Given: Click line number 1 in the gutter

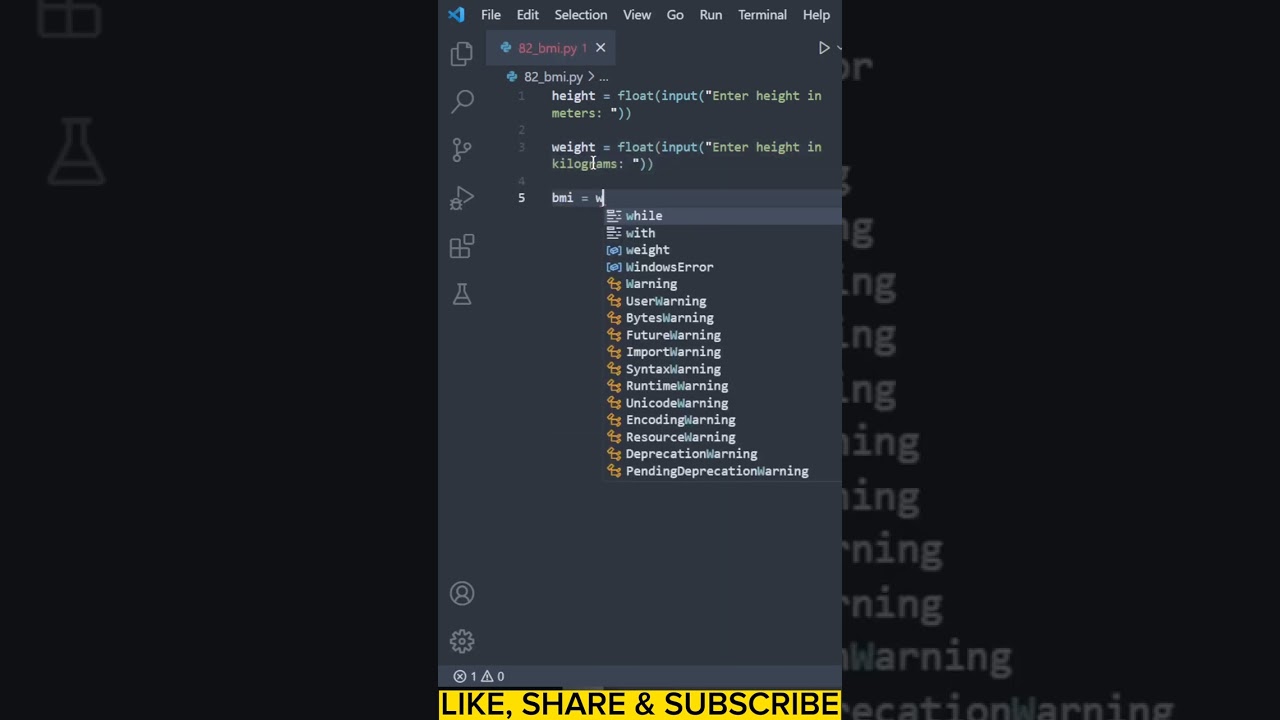Looking at the screenshot, I should coord(521,96).
